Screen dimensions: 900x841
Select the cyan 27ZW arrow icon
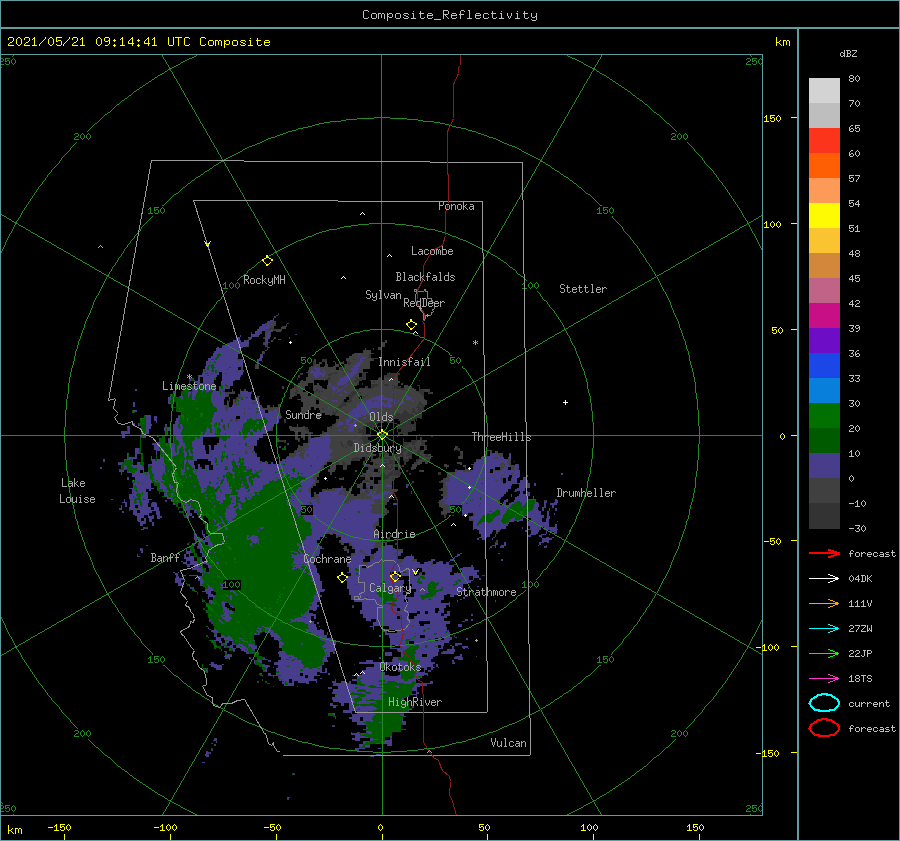coord(824,629)
